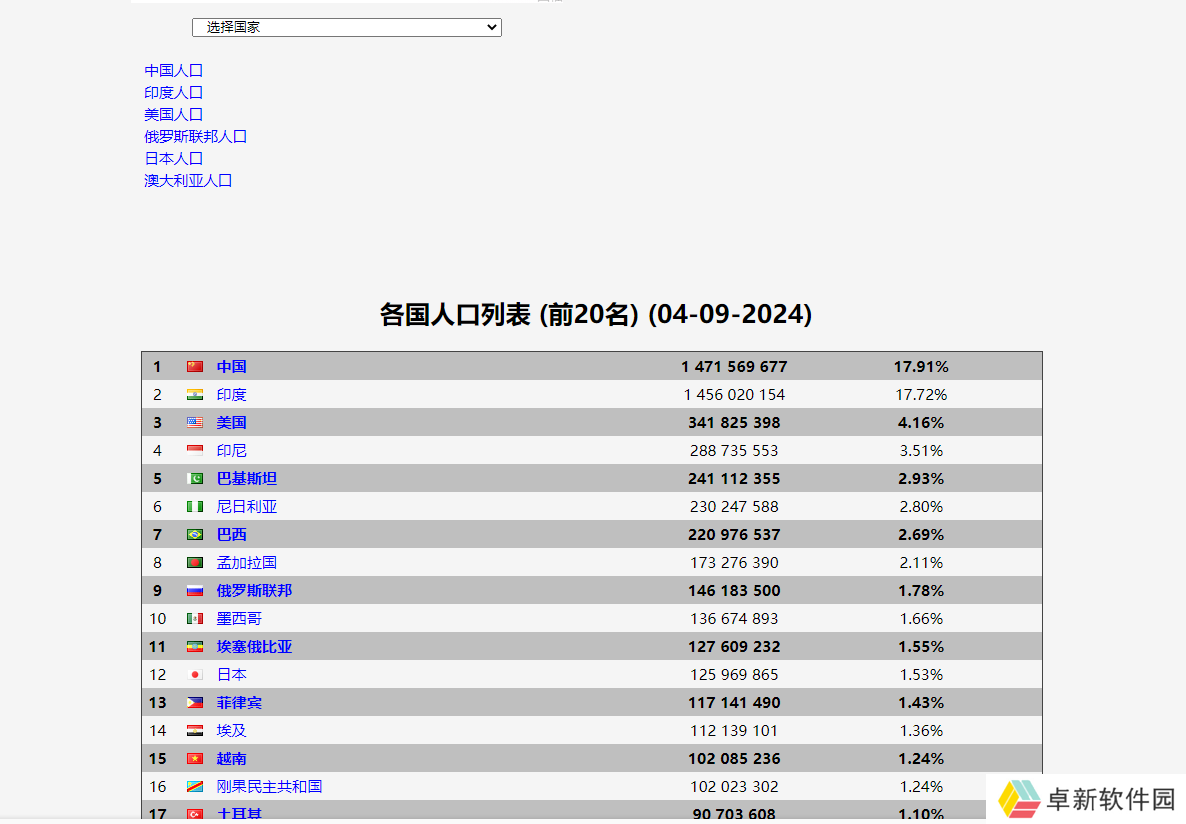Open the 中国人口 link at top

click(x=174, y=71)
